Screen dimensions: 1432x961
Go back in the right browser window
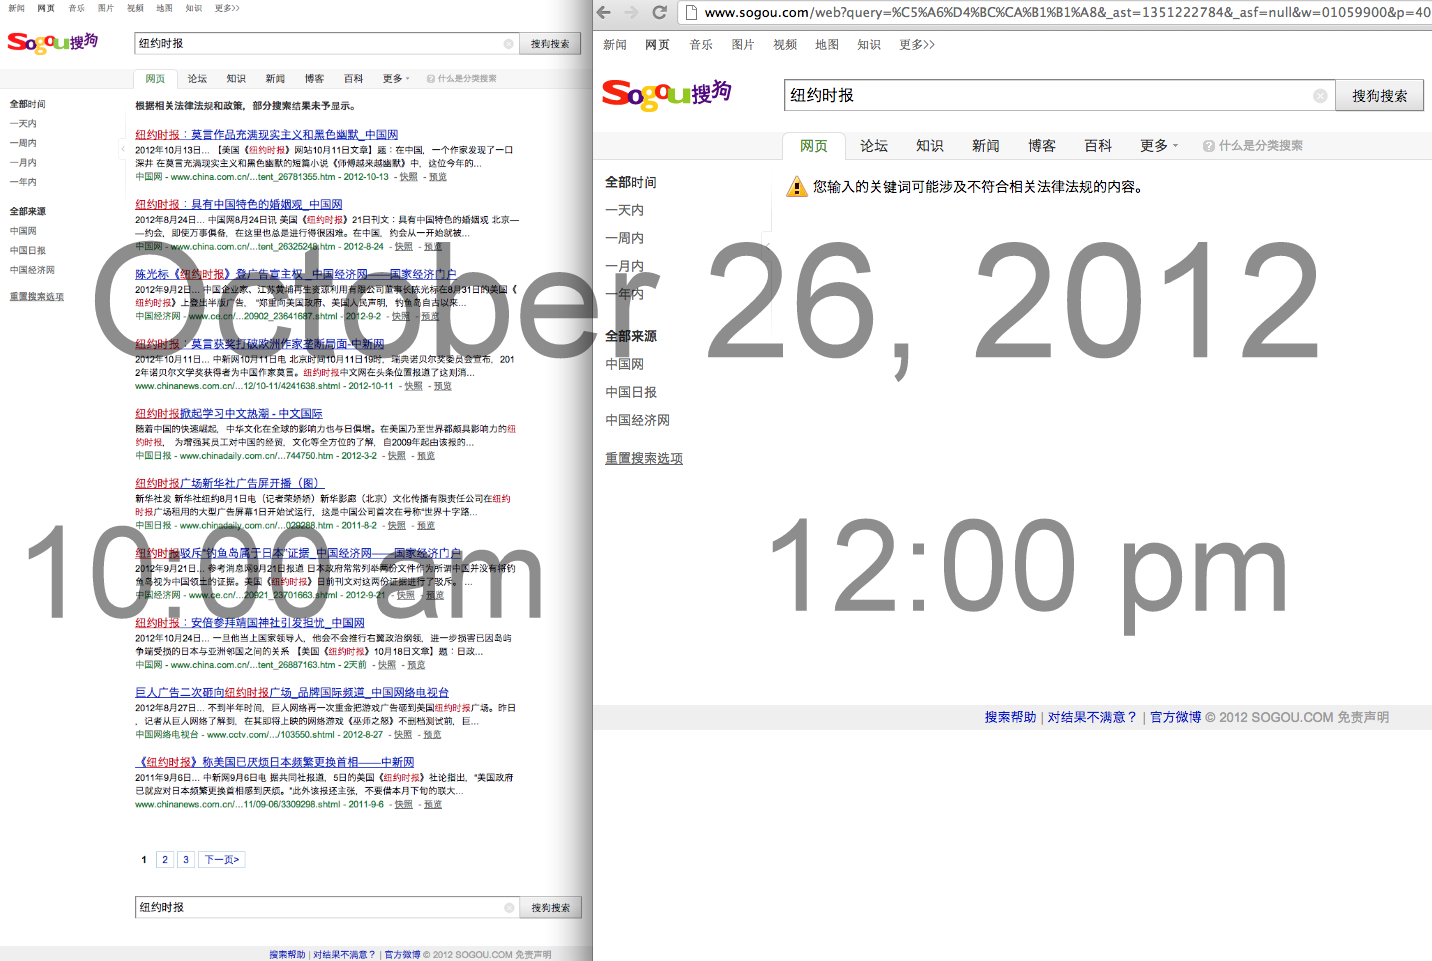pos(603,12)
